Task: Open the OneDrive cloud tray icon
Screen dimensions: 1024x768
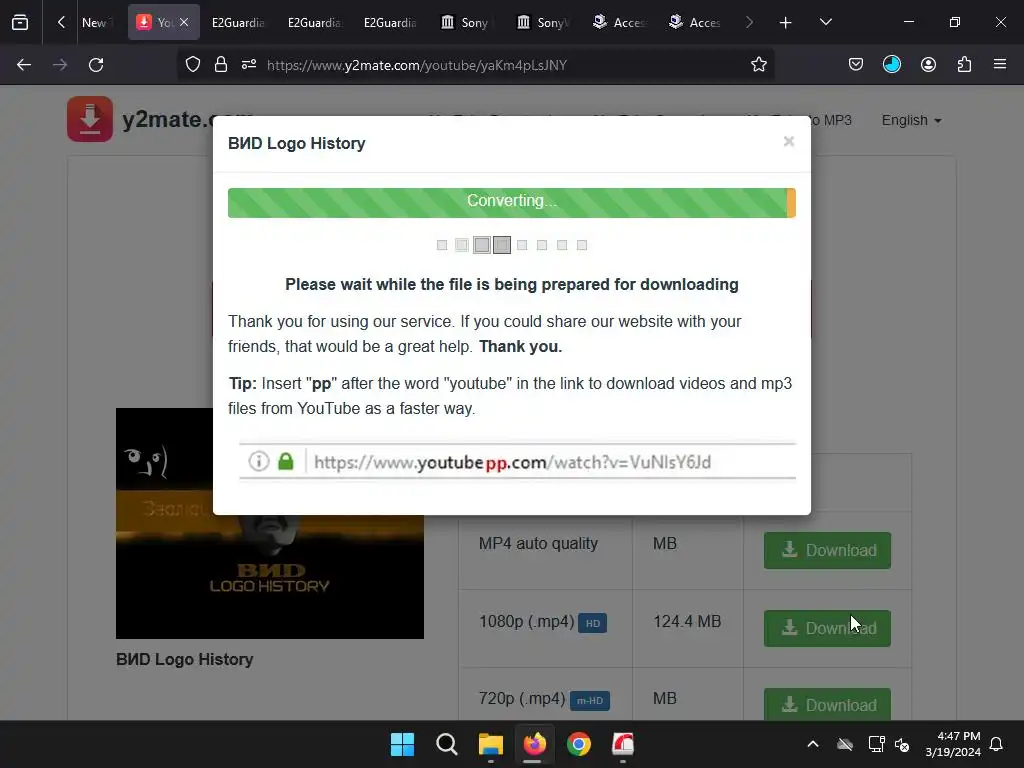Action: pos(845,744)
